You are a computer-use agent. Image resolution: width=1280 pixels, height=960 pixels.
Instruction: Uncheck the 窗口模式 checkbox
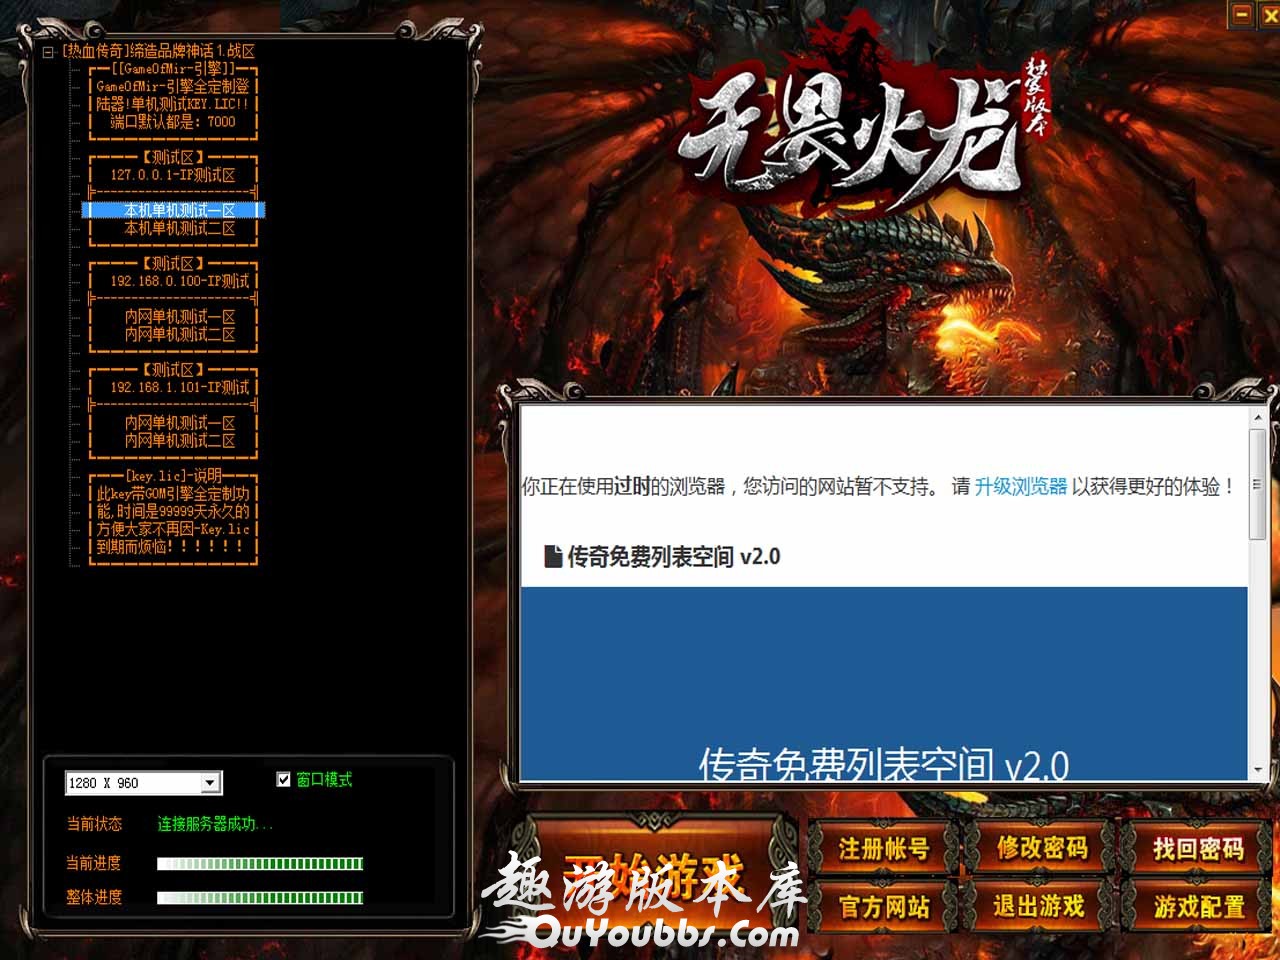(x=284, y=779)
